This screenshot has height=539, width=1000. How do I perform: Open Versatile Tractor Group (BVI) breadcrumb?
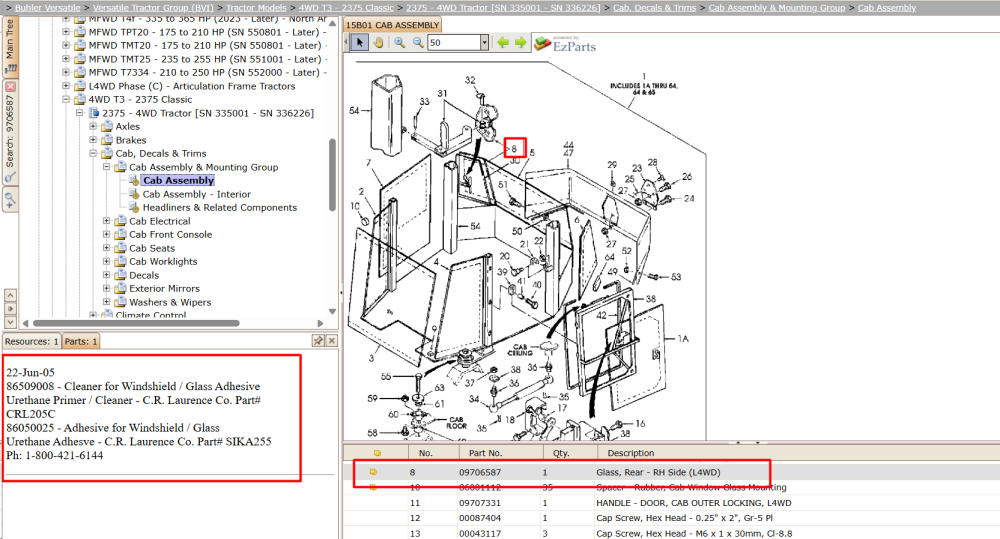[x=154, y=8]
